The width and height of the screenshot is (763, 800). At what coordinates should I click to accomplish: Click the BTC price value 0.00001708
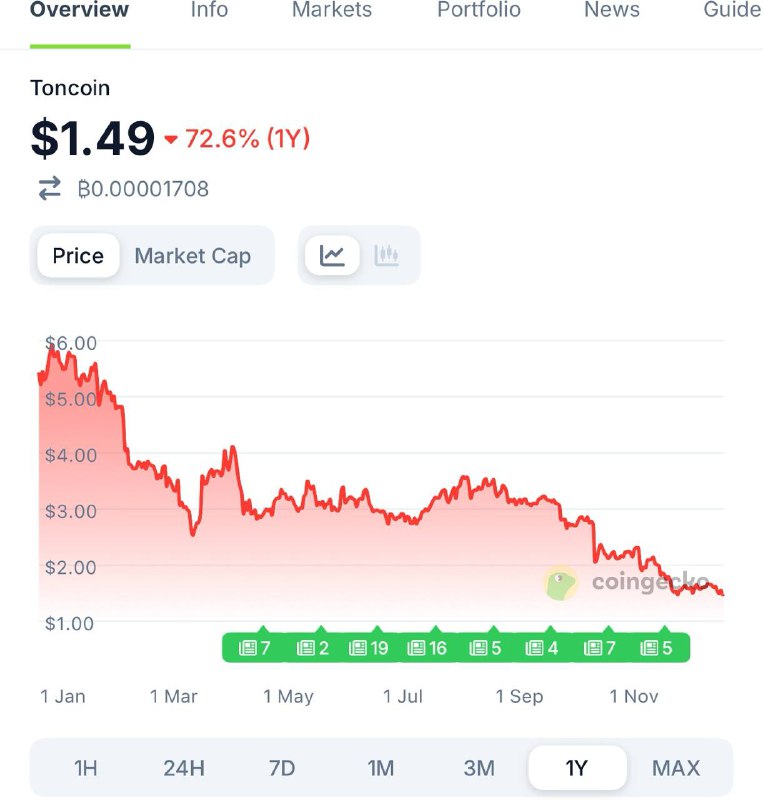[143, 188]
